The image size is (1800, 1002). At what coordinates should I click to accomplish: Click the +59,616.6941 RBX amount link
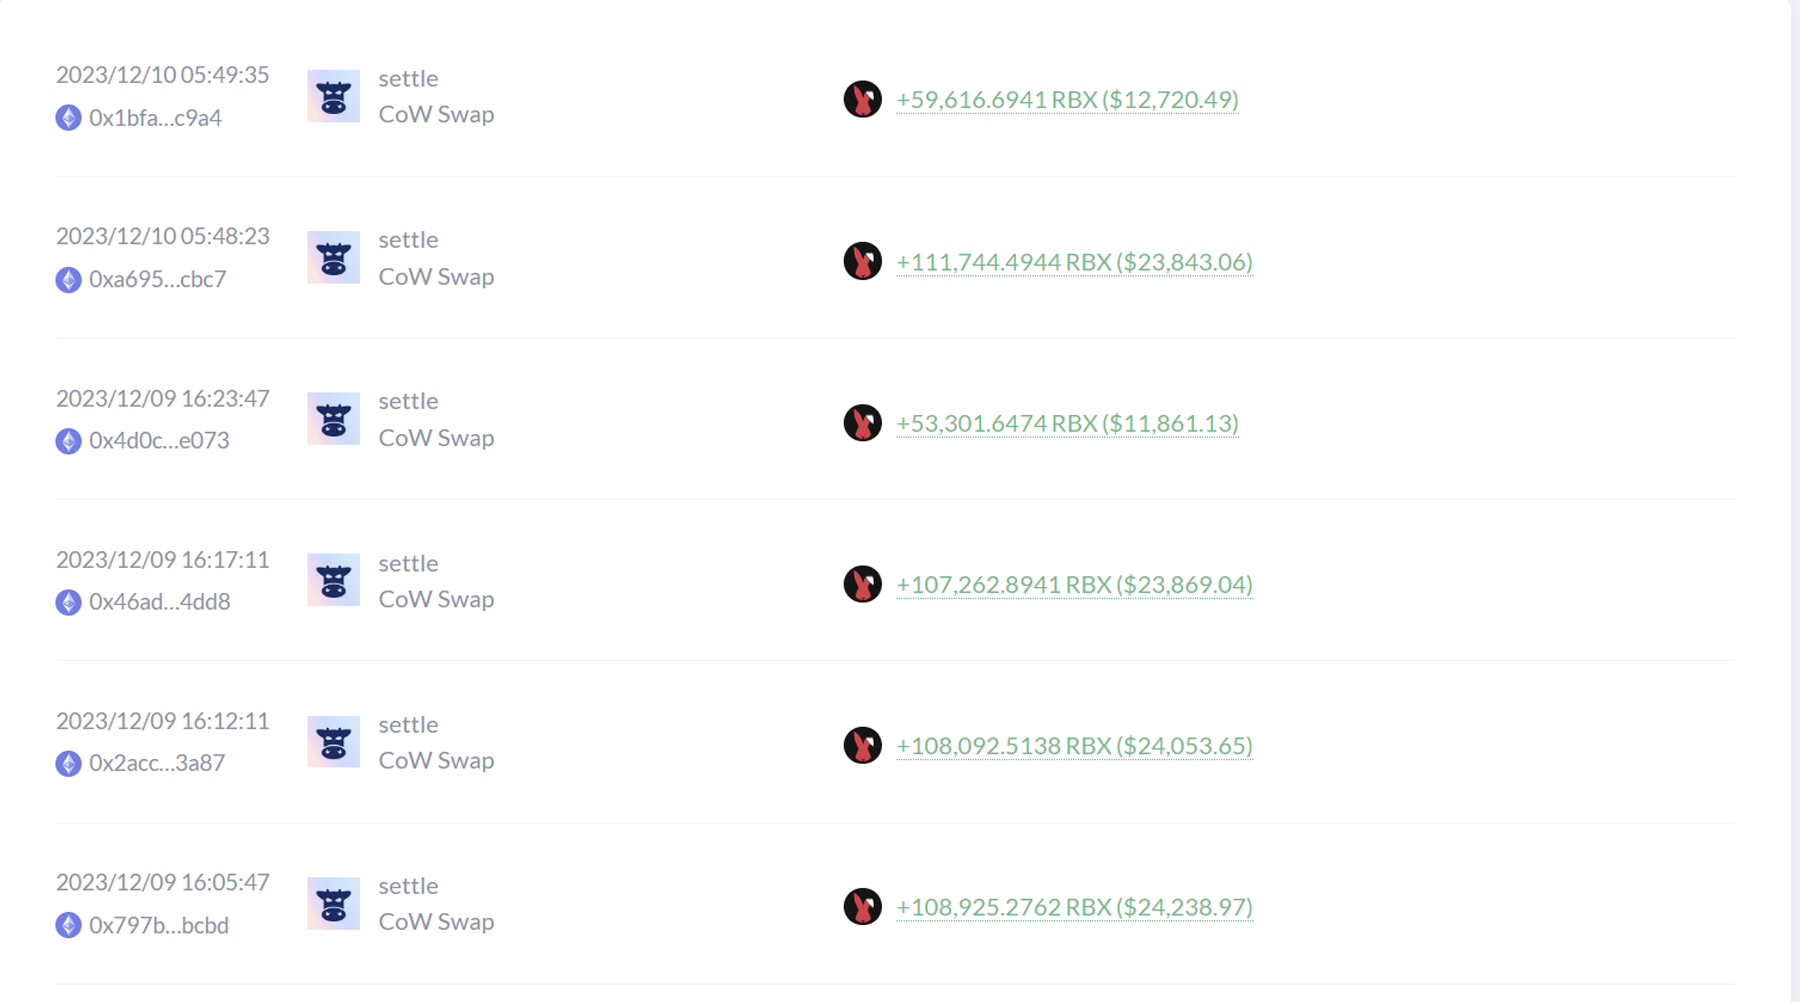click(x=1067, y=100)
